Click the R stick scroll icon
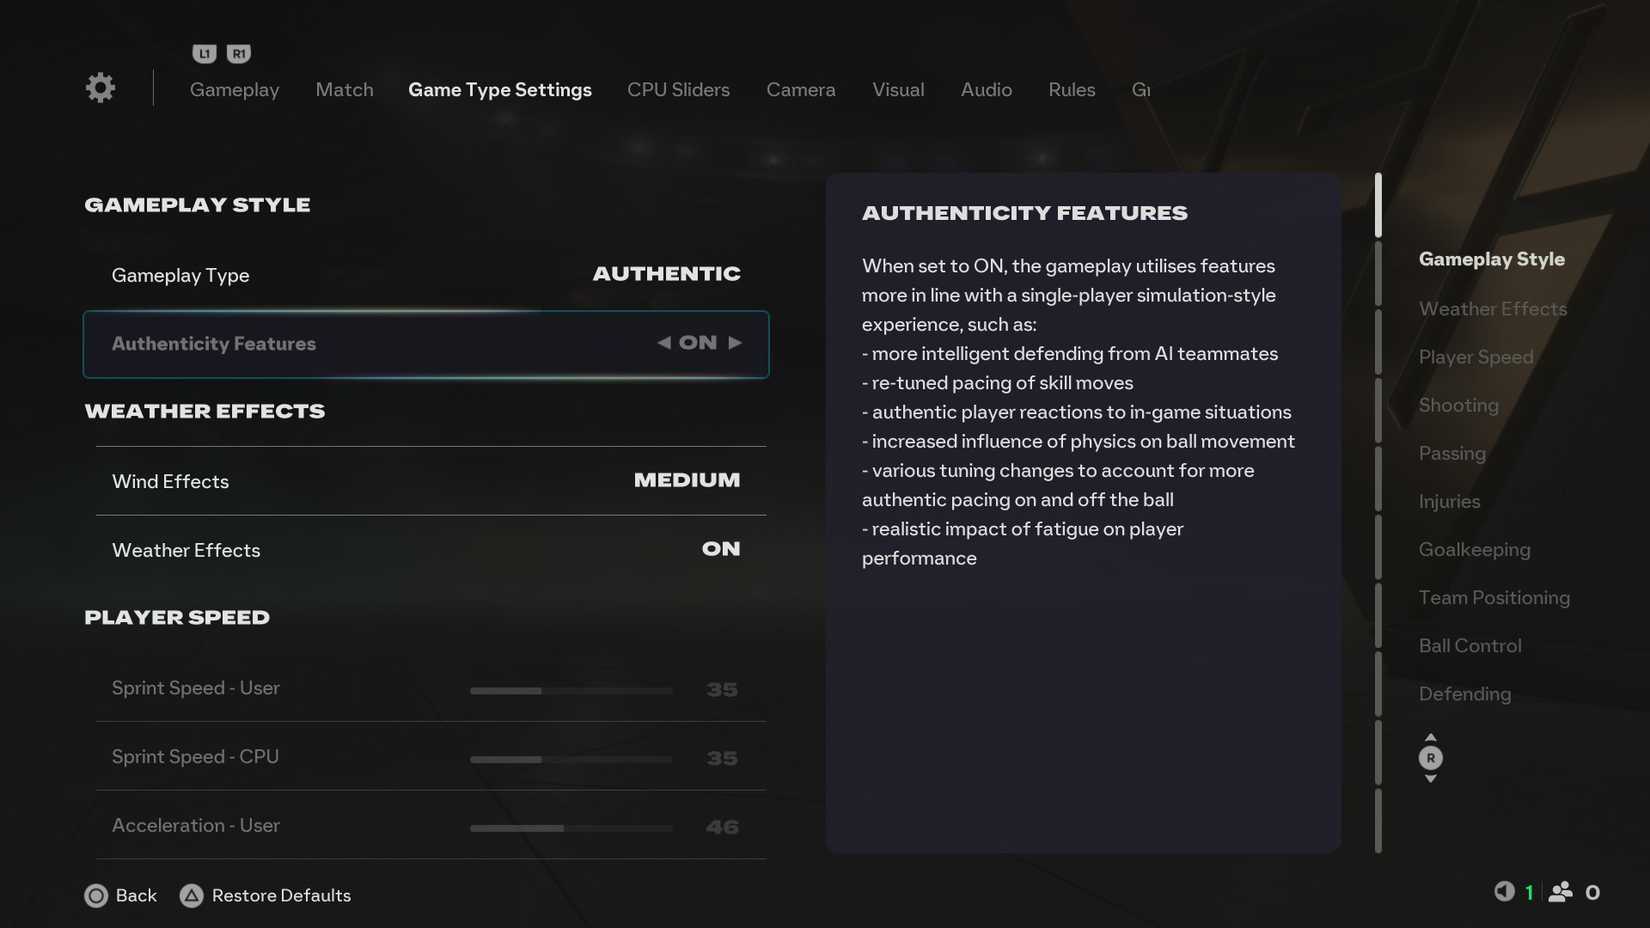Image resolution: width=1650 pixels, height=928 pixels. pos(1430,758)
